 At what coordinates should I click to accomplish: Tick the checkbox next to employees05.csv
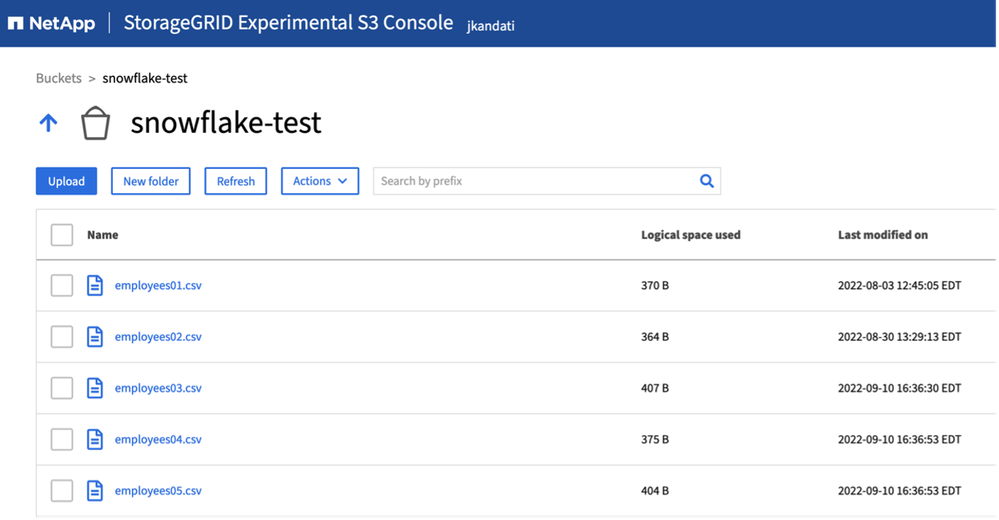pos(62,491)
